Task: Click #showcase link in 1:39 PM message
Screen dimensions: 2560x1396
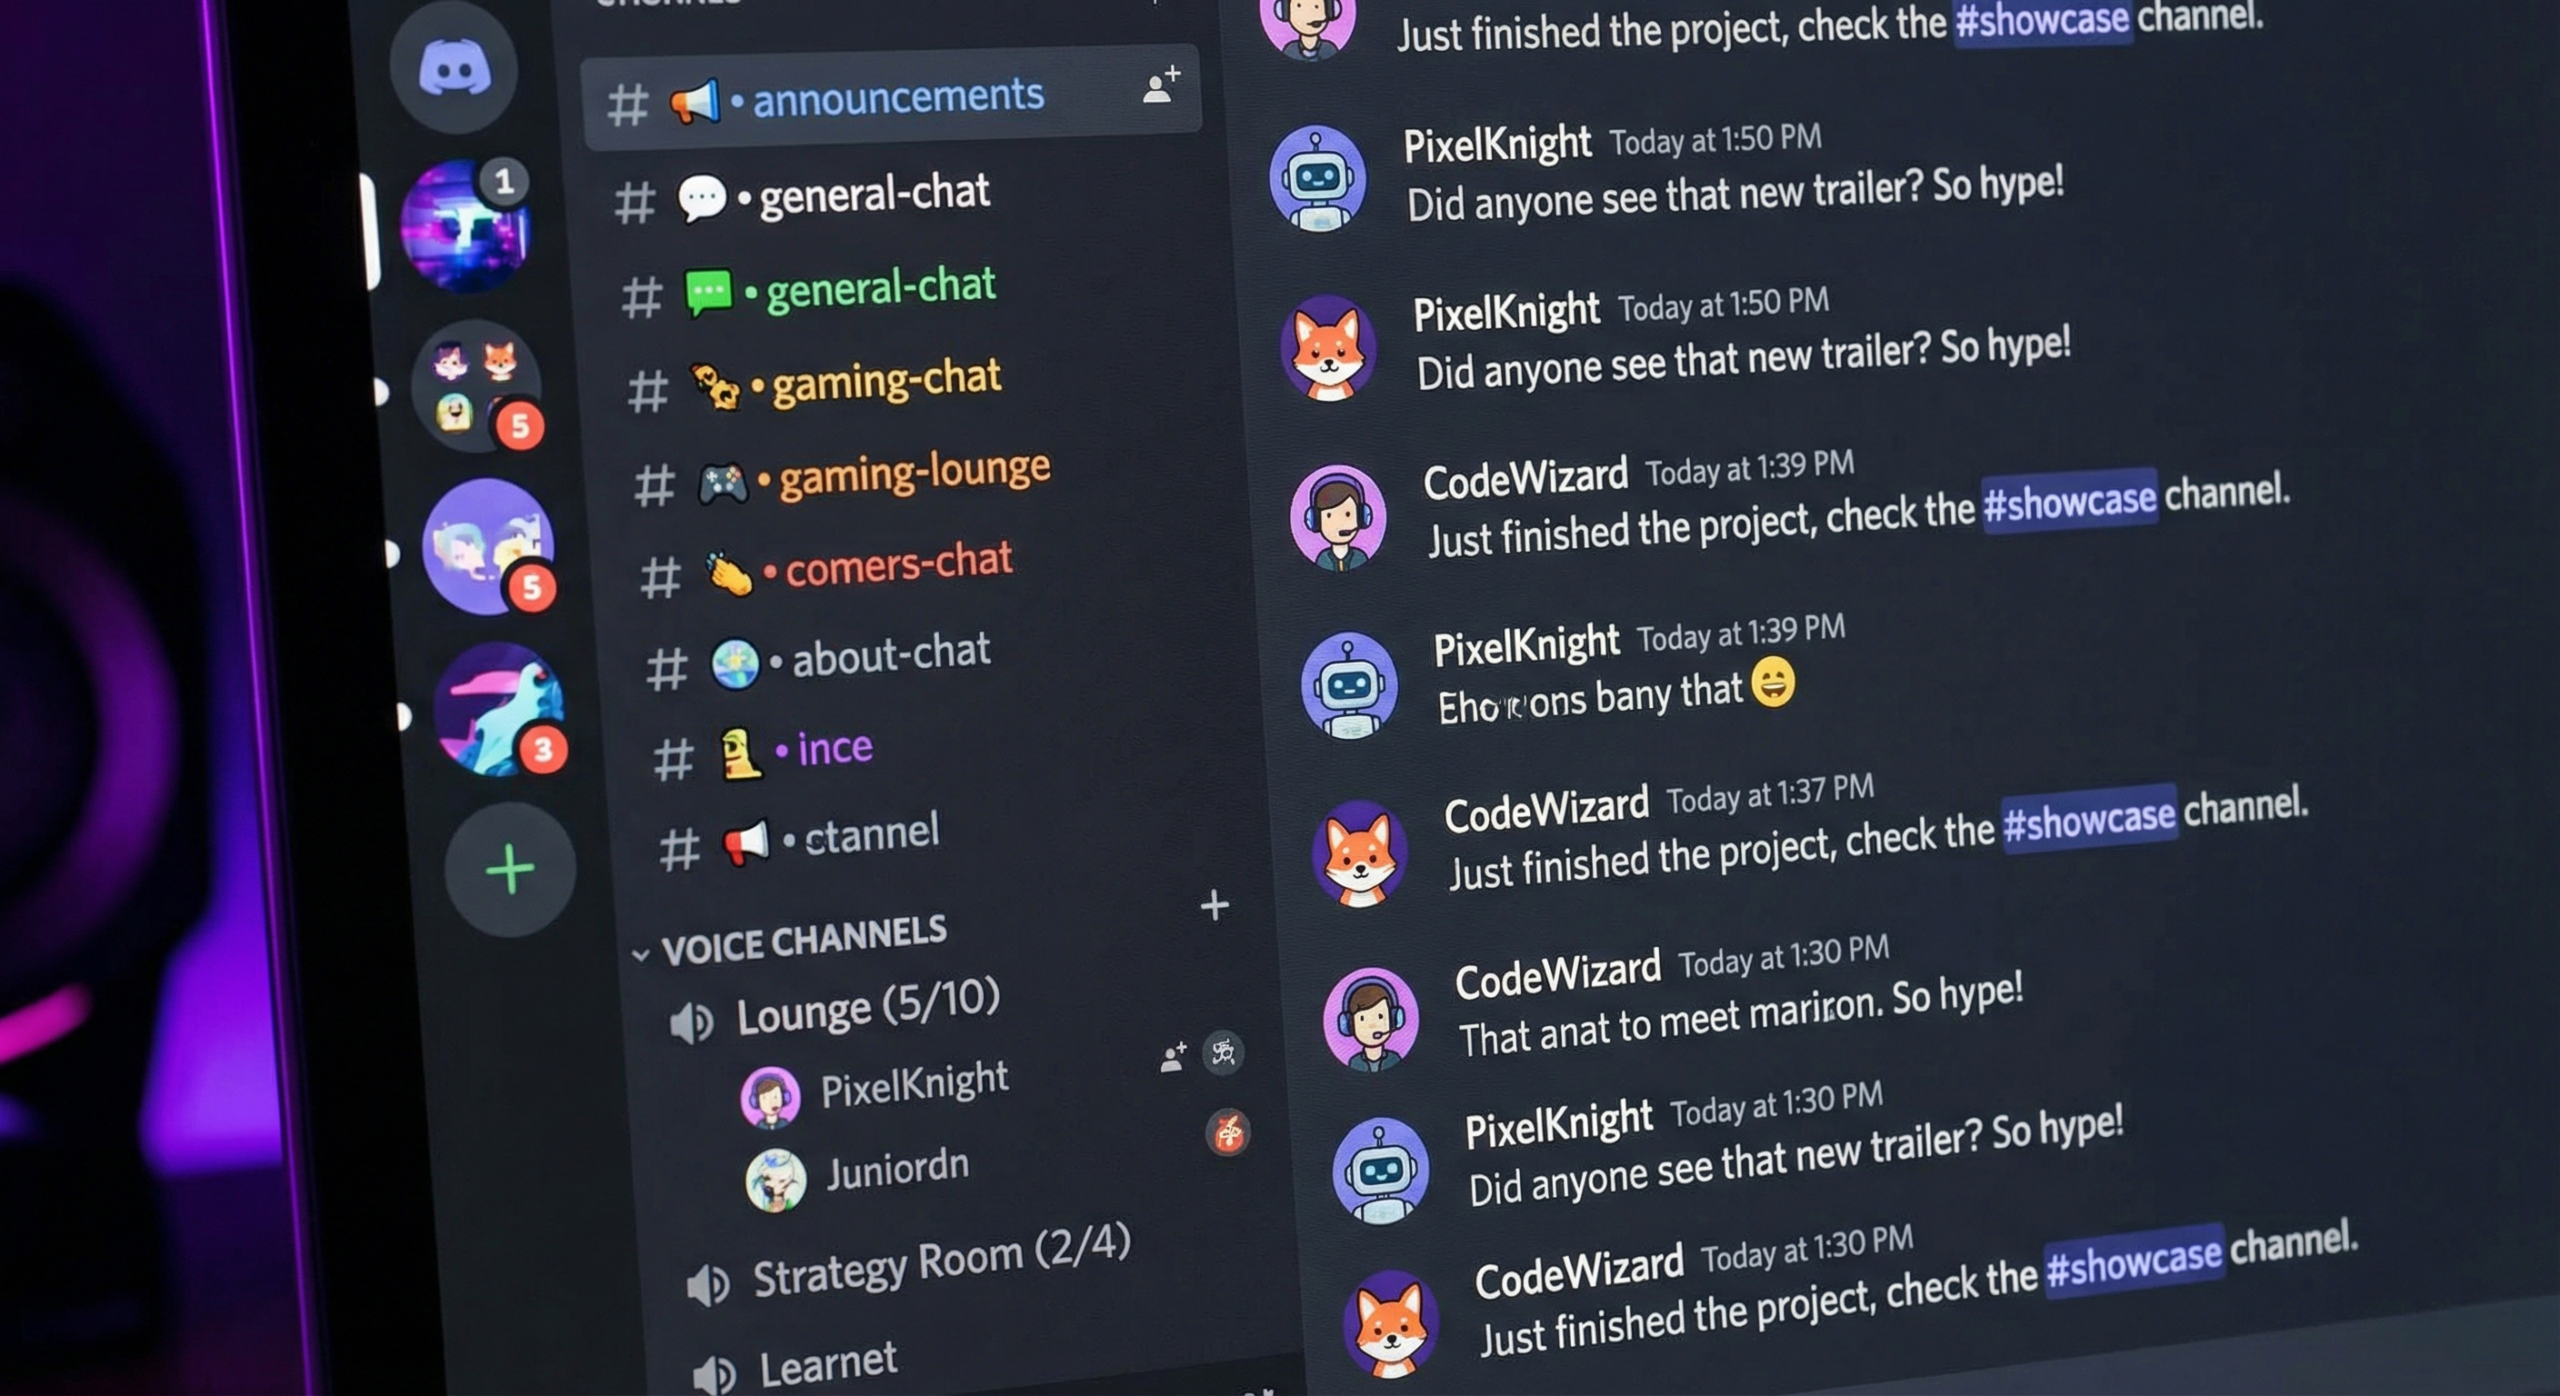Action: [2069, 500]
